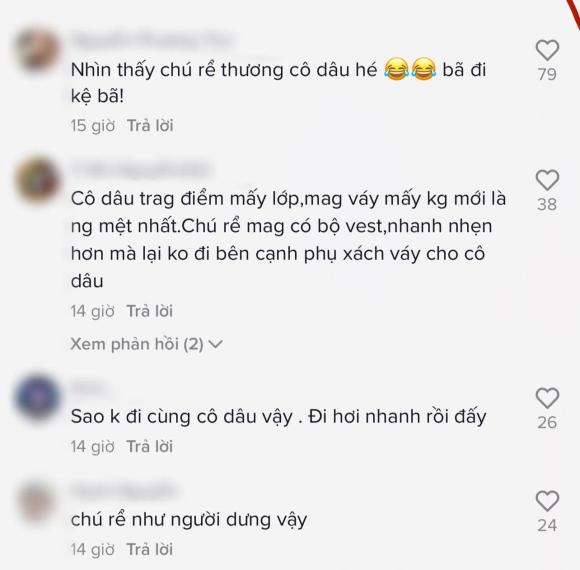Reply to the "Cô dâu trag điểm" comment
This screenshot has width=580, height=570.
150,311
